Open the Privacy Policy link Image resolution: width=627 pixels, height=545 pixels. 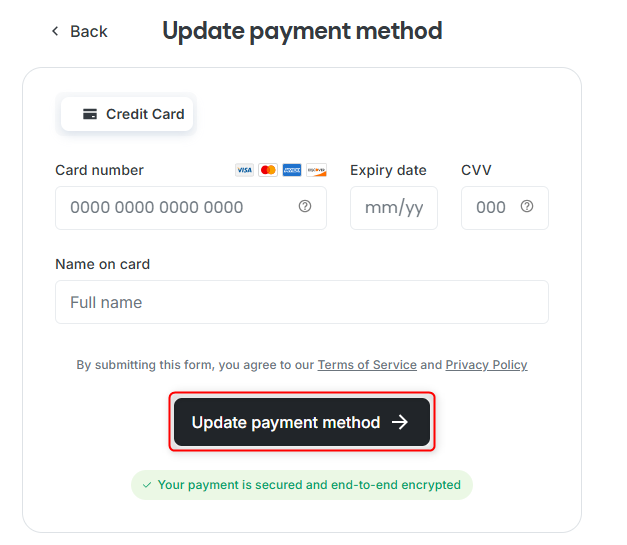click(486, 365)
